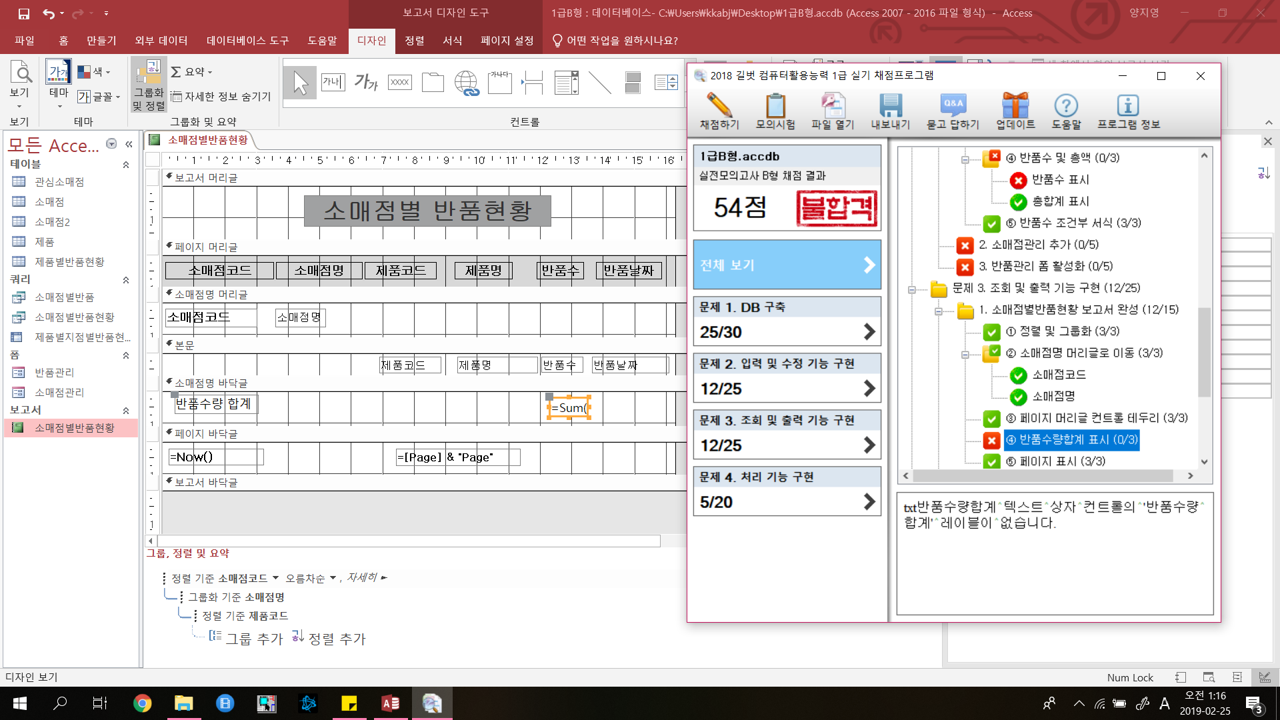This screenshot has height=720, width=1280.
Task: Click the 전체 보기 button
Action: coord(787,265)
